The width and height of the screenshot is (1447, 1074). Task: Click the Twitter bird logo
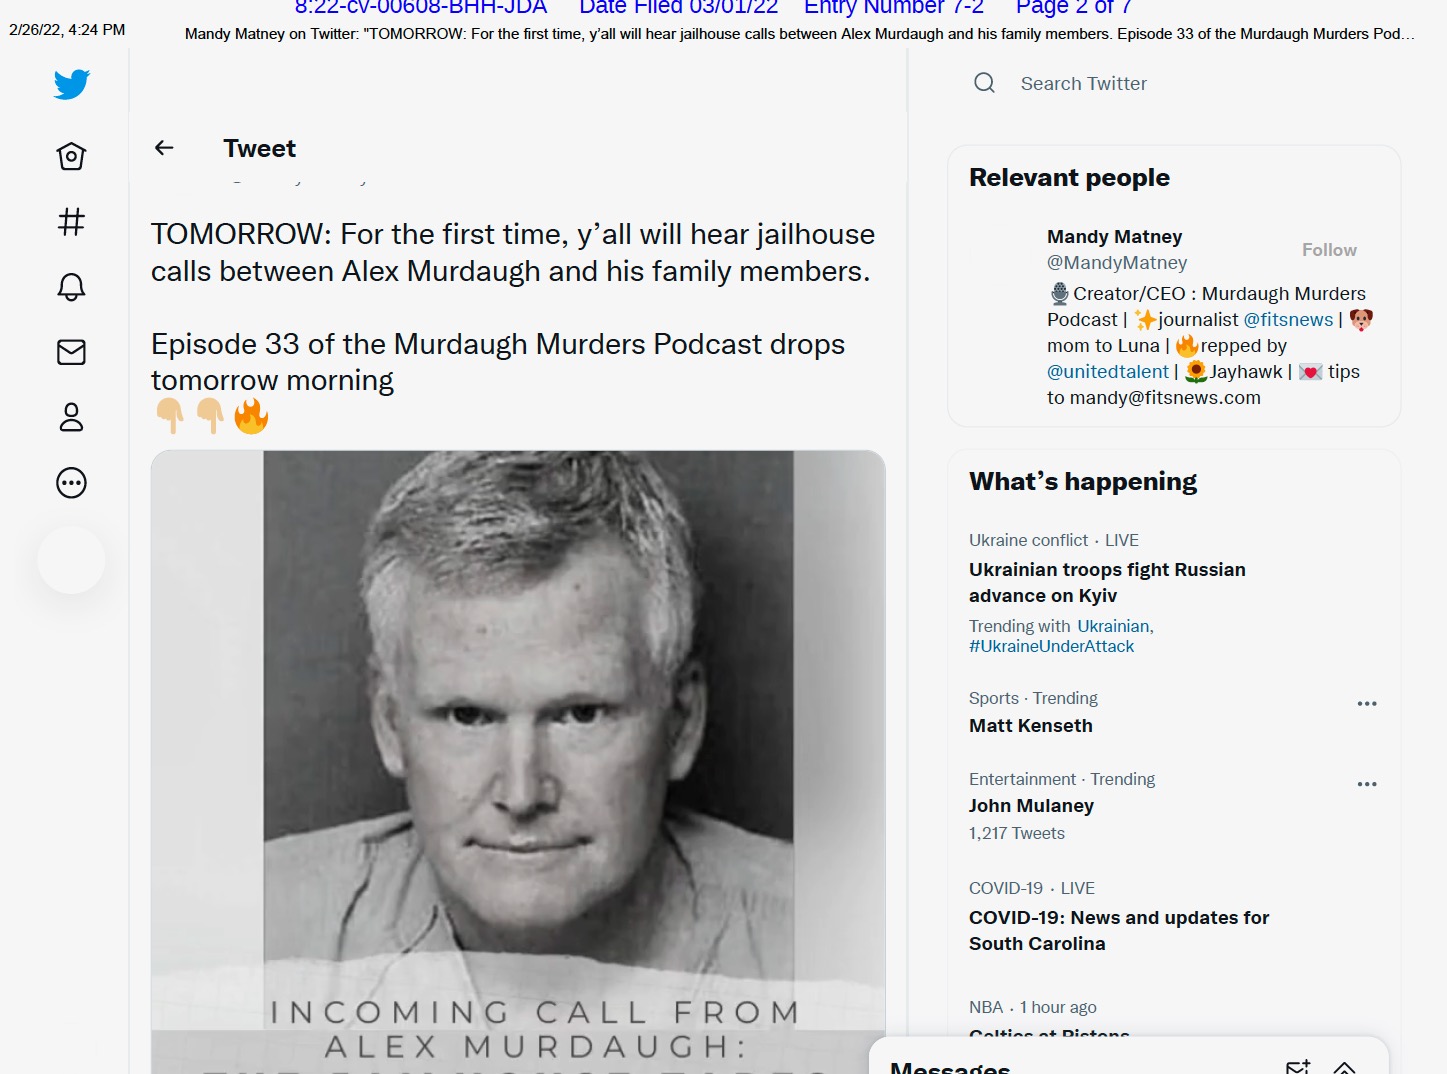(x=71, y=85)
